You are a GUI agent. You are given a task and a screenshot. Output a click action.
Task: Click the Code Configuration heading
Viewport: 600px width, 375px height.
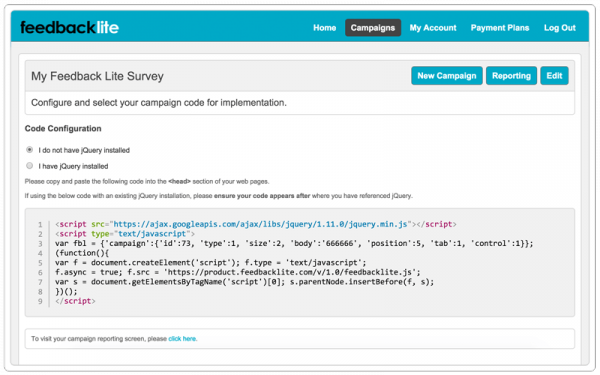pos(63,129)
